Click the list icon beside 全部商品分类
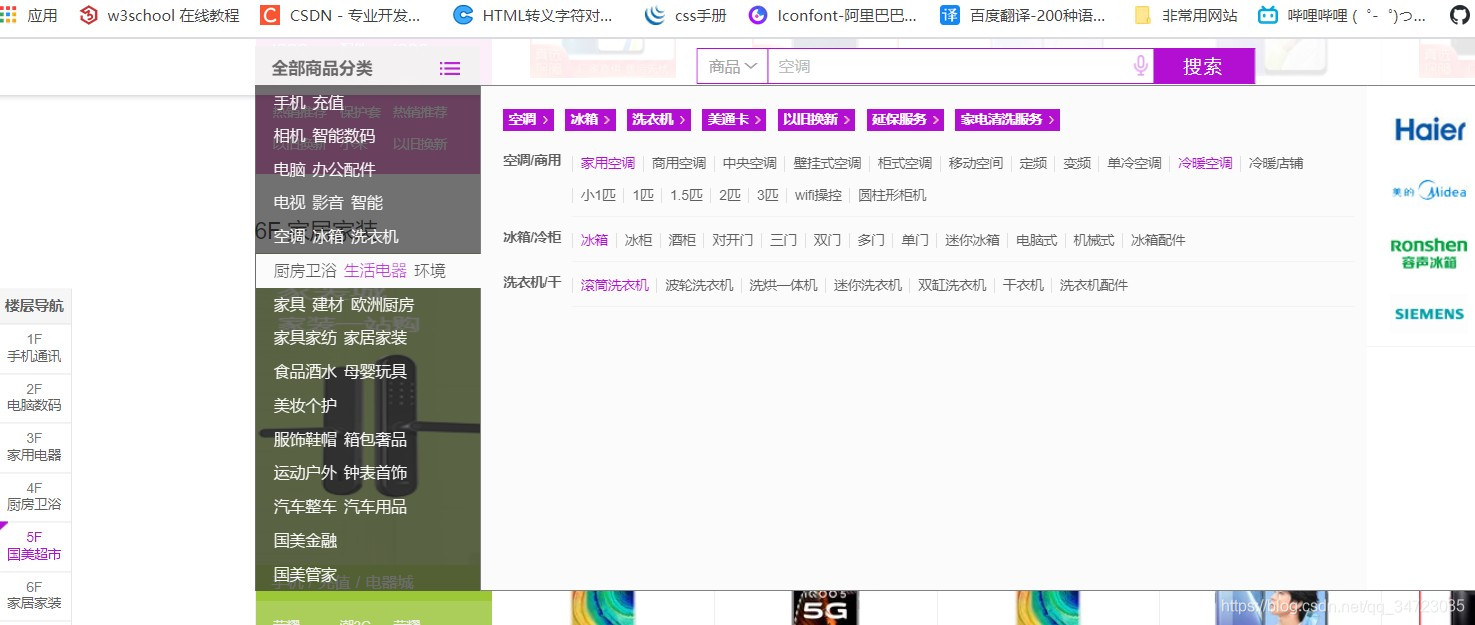The image size is (1475, 625). tap(450, 68)
